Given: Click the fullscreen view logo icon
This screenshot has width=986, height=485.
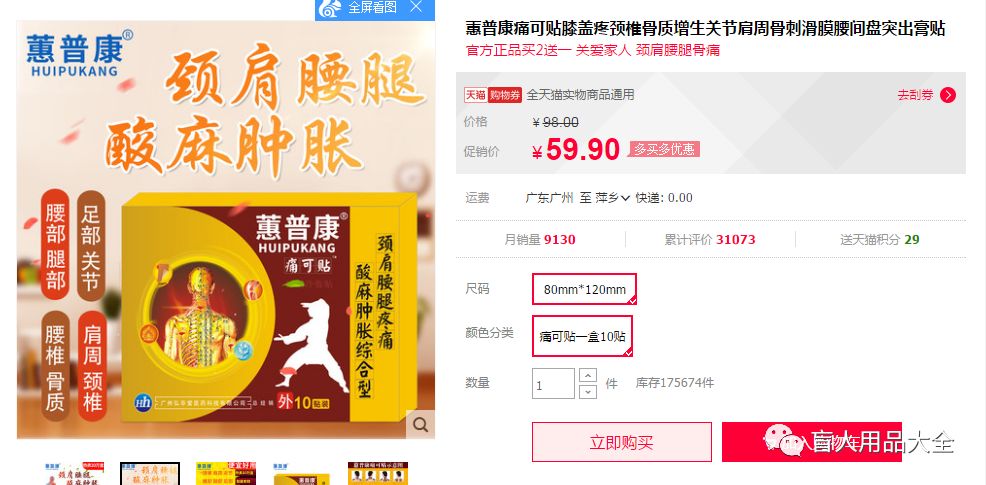Looking at the screenshot, I should click(x=330, y=8).
